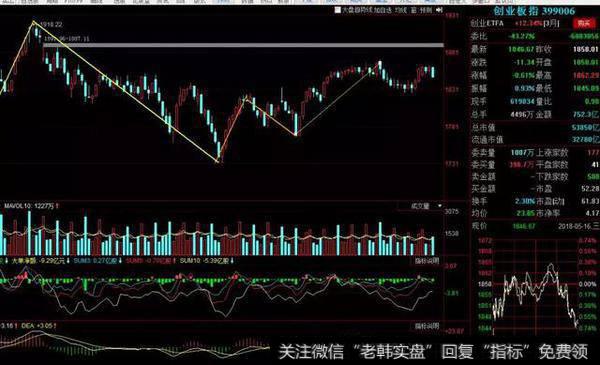600x365 pixels.
Task: Click the 预测 option in the chart header
Action: (x=426, y=10)
